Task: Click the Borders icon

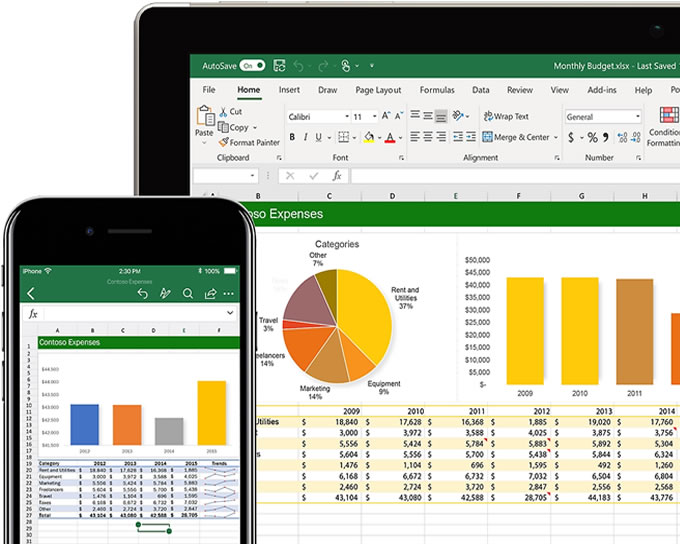Action: [343, 137]
